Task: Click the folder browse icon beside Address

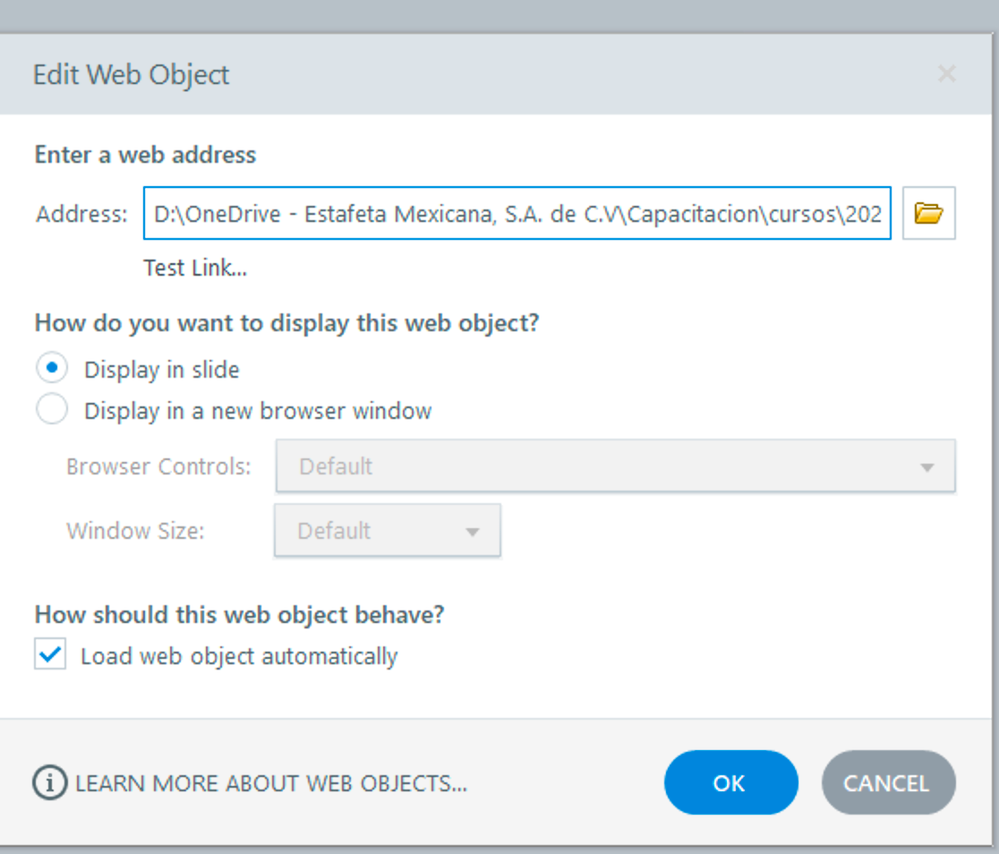Action: 929,213
